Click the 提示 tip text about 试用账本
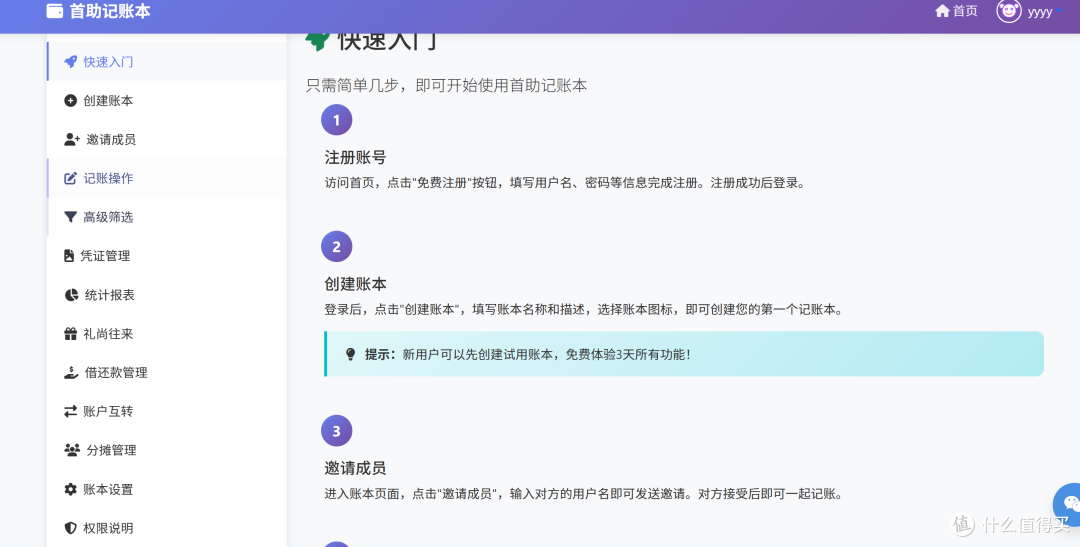The width and height of the screenshot is (1080, 547). pos(528,355)
